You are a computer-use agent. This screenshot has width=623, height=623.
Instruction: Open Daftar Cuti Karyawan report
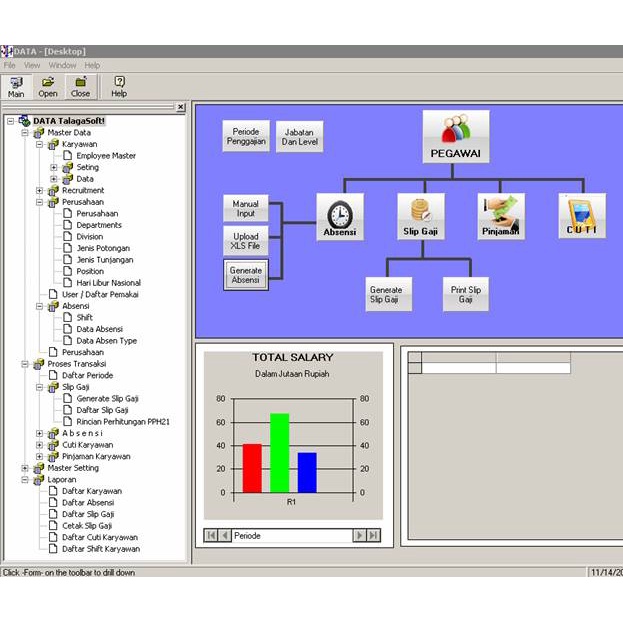point(100,538)
